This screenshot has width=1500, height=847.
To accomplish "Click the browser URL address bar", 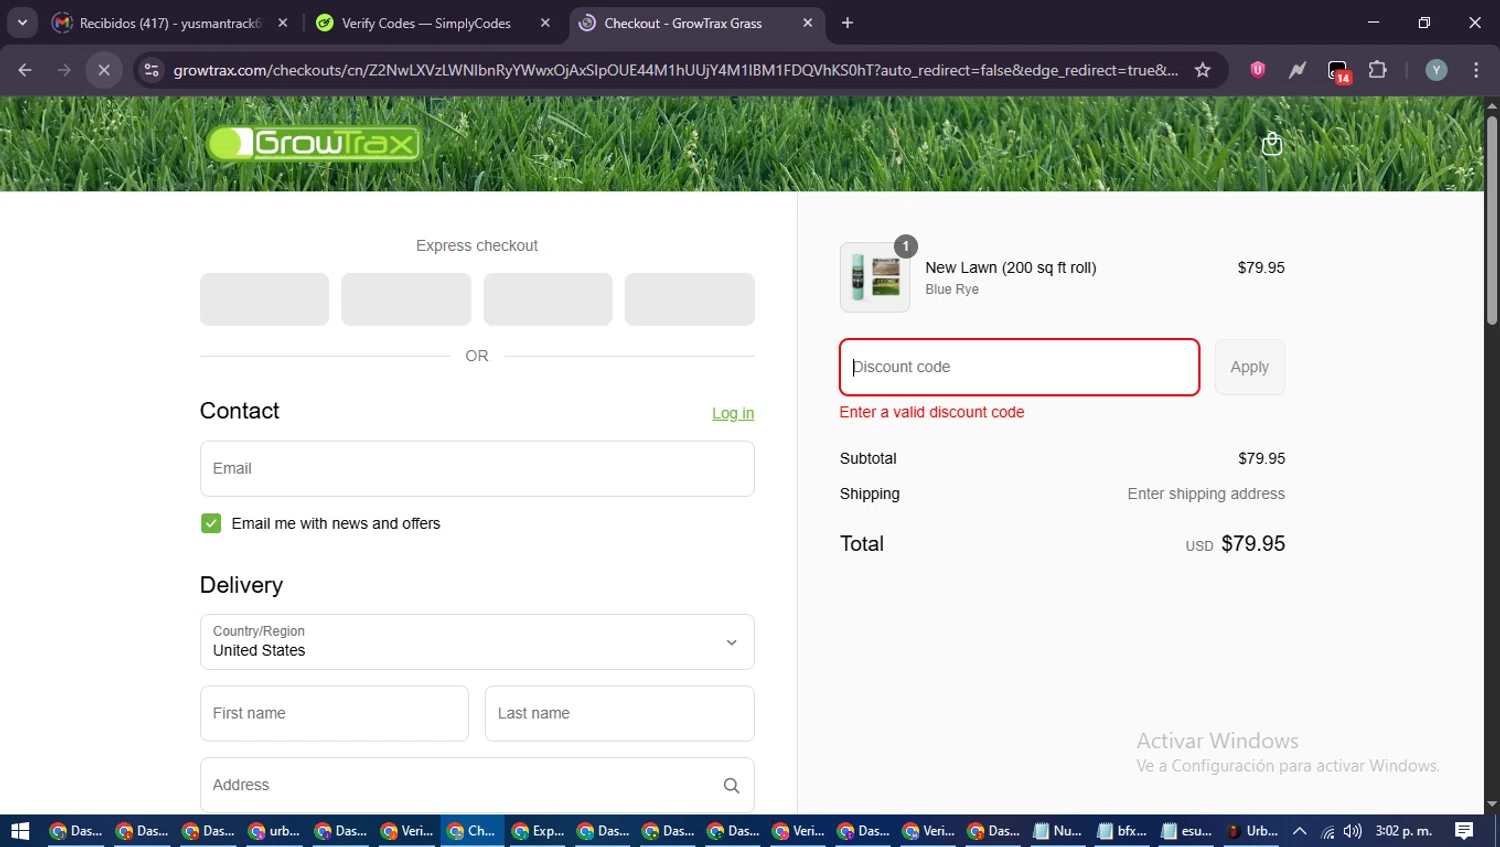I will (x=675, y=70).
